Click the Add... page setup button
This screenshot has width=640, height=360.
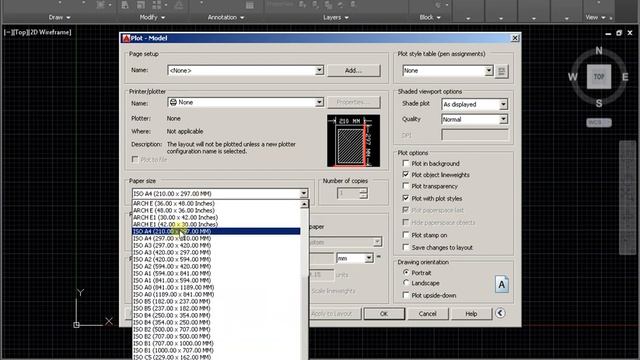click(x=353, y=70)
